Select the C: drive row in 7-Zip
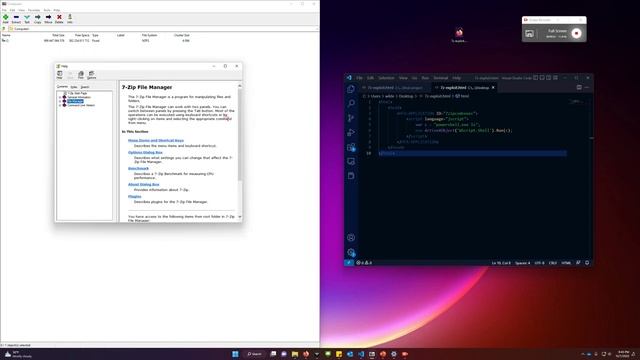The image size is (640, 360). tap(96, 41)
